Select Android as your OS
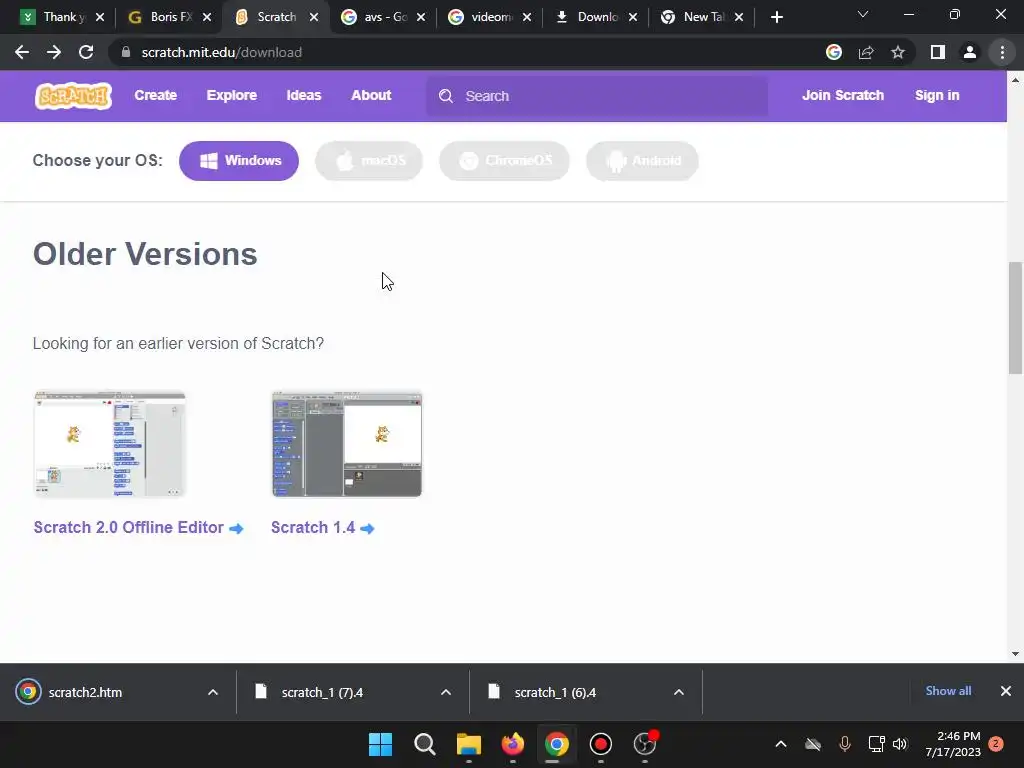1024x768 pixels. coord(642,161)
